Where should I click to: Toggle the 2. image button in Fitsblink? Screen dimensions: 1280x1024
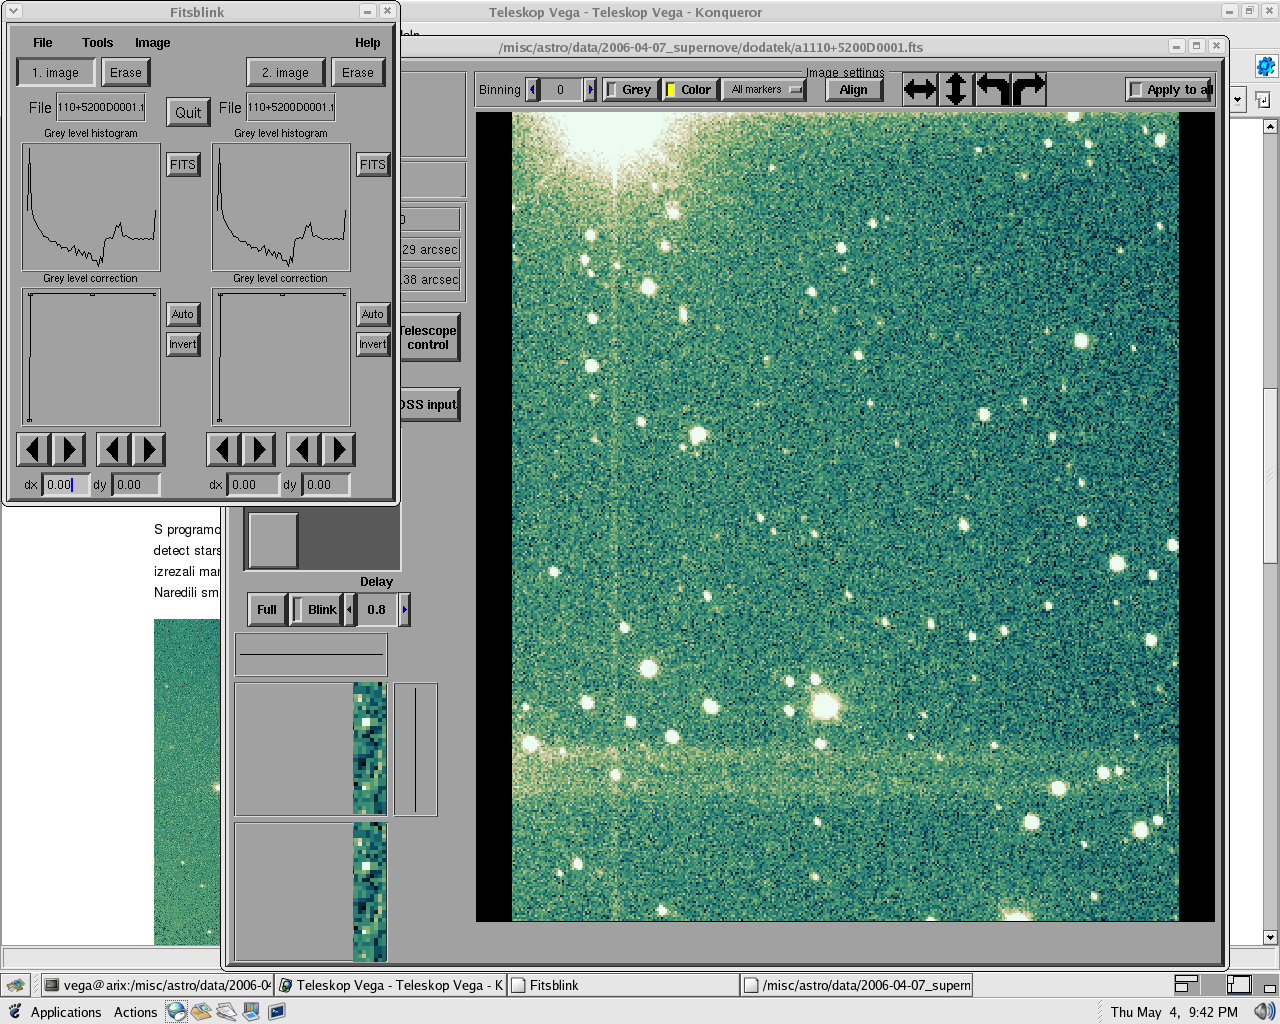pyautogui.click(x=286, y=72)
